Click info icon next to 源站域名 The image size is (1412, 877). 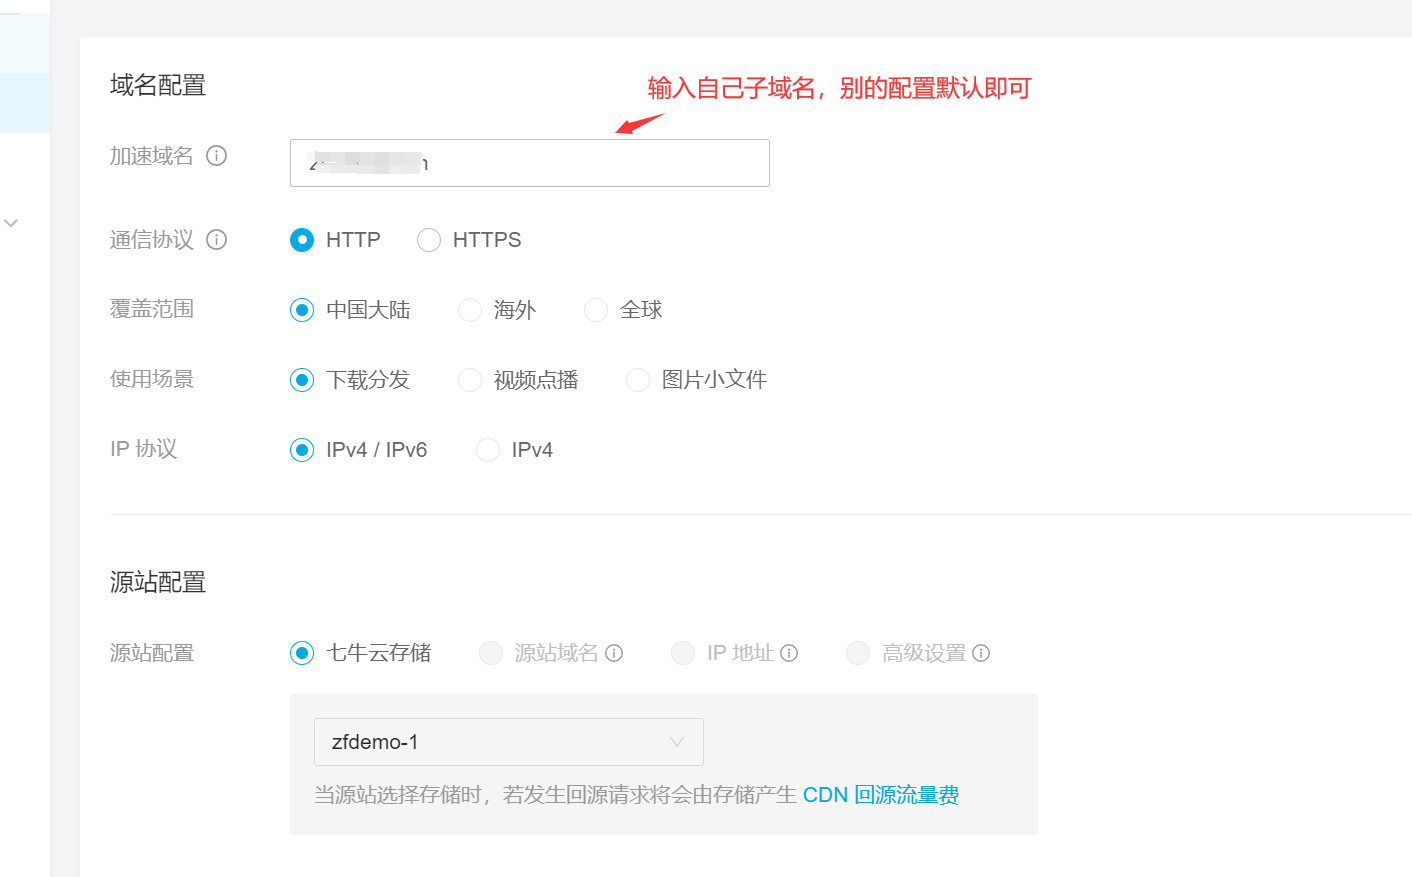[x=614, y=653]
